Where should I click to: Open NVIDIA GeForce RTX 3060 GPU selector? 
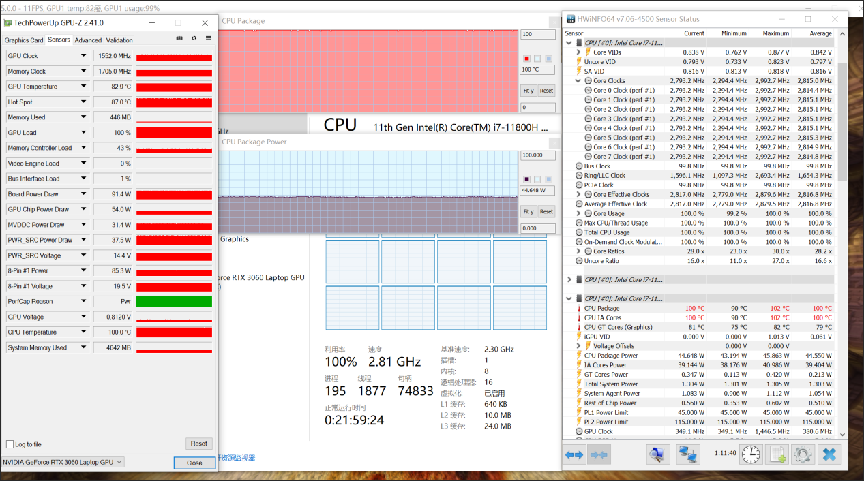tap(64, 462)
